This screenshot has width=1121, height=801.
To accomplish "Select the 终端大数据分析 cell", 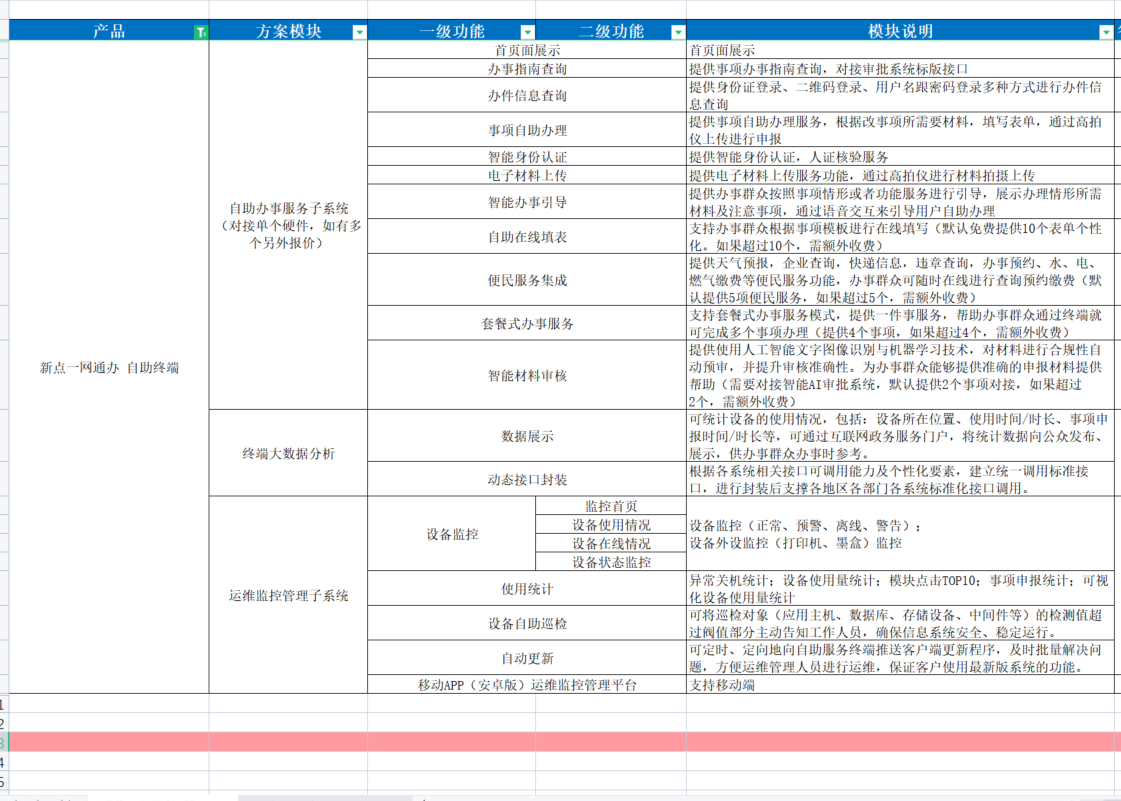I will (289, 453).
